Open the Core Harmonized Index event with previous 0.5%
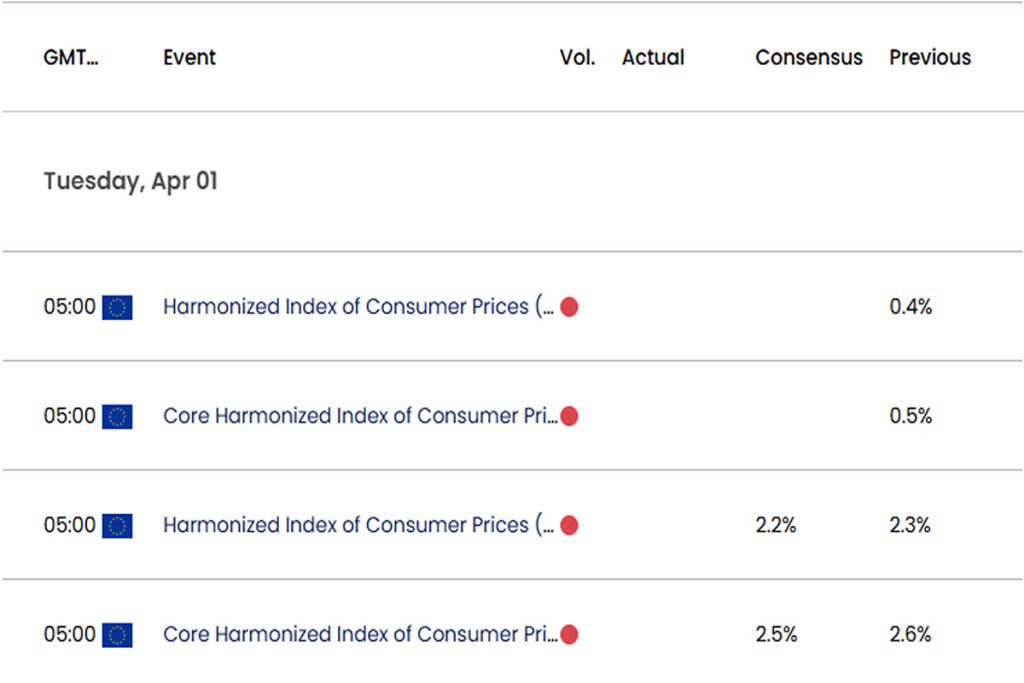 point(360,415)
